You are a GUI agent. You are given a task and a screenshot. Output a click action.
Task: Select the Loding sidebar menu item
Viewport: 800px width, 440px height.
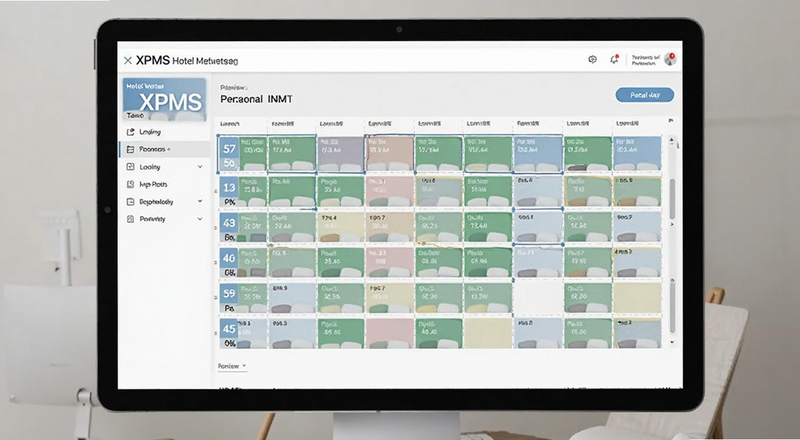(164, 132)
